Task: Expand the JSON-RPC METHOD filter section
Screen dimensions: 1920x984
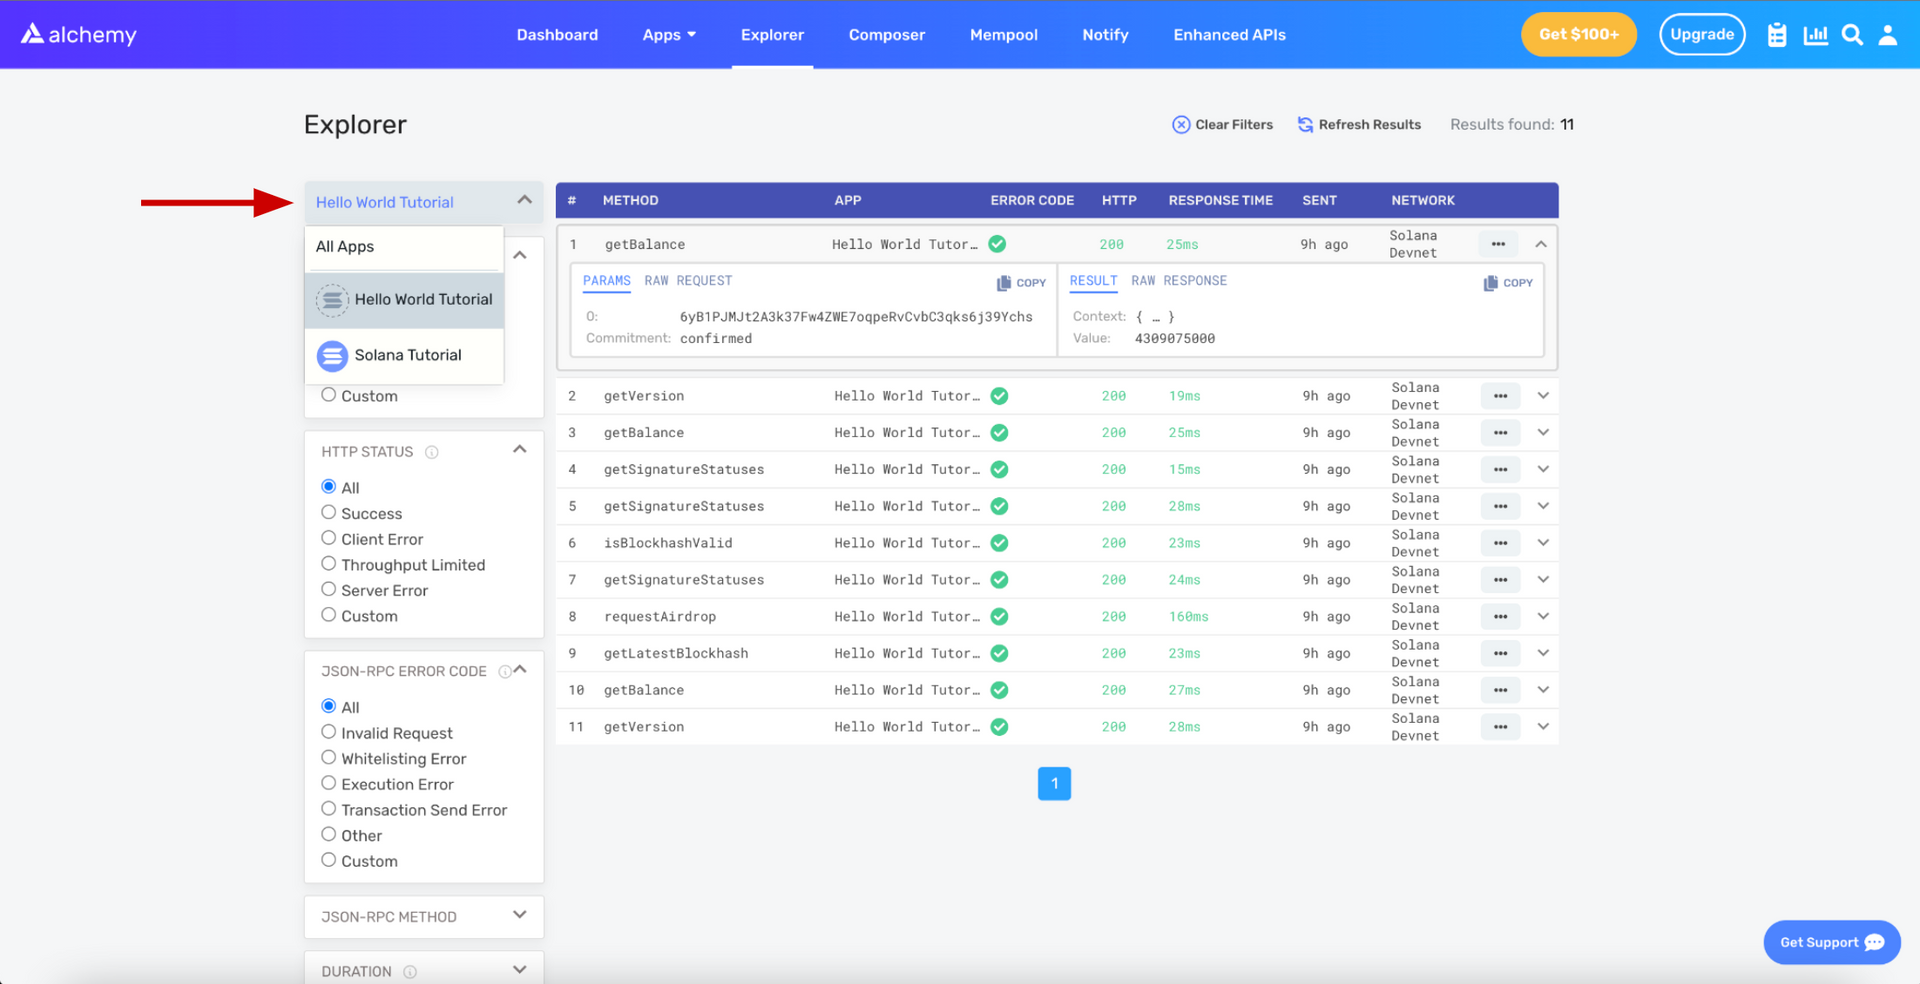Action: 519,915
